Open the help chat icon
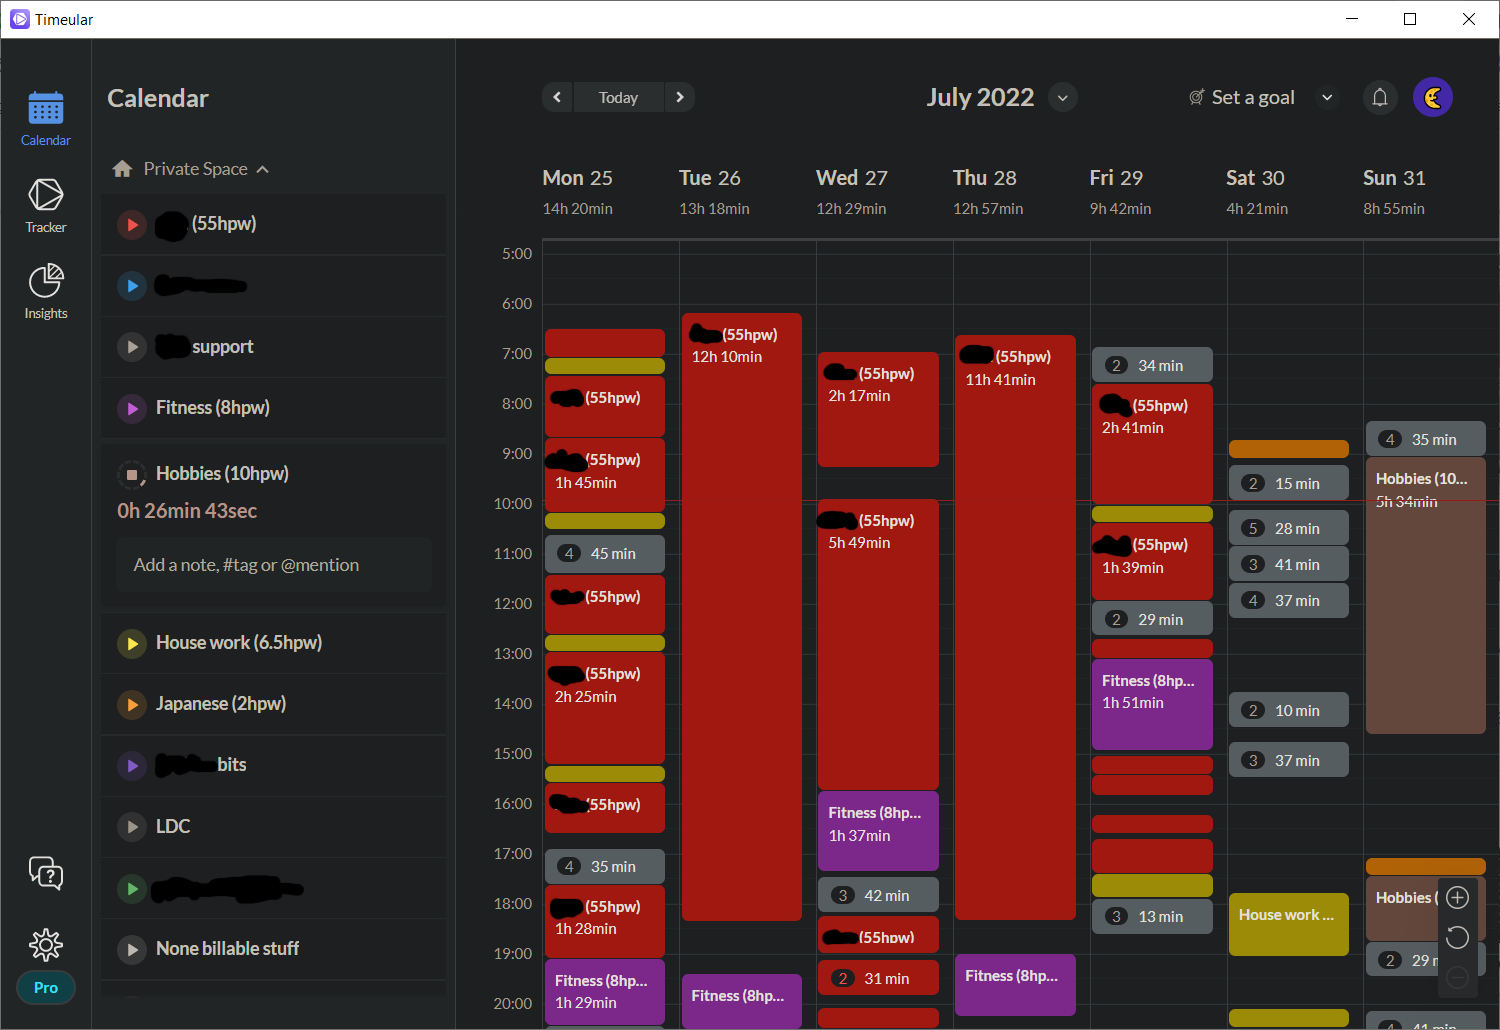 [x=46, y=873]
